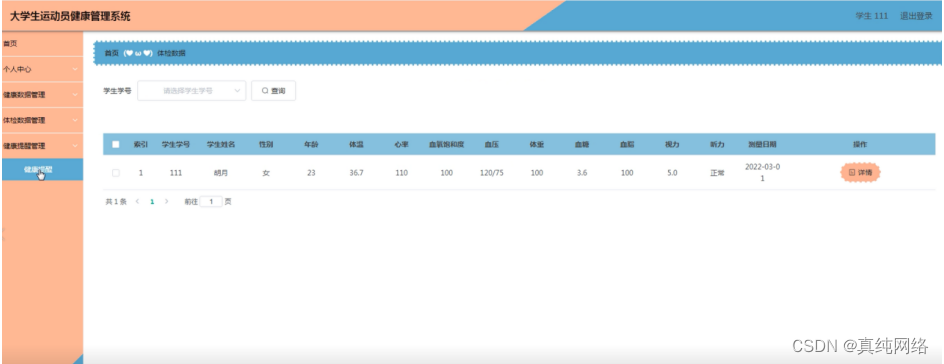Expand 体检数据管理 menu chevron
This screenshot has width=944, height=364.
[x=75, y=120]
